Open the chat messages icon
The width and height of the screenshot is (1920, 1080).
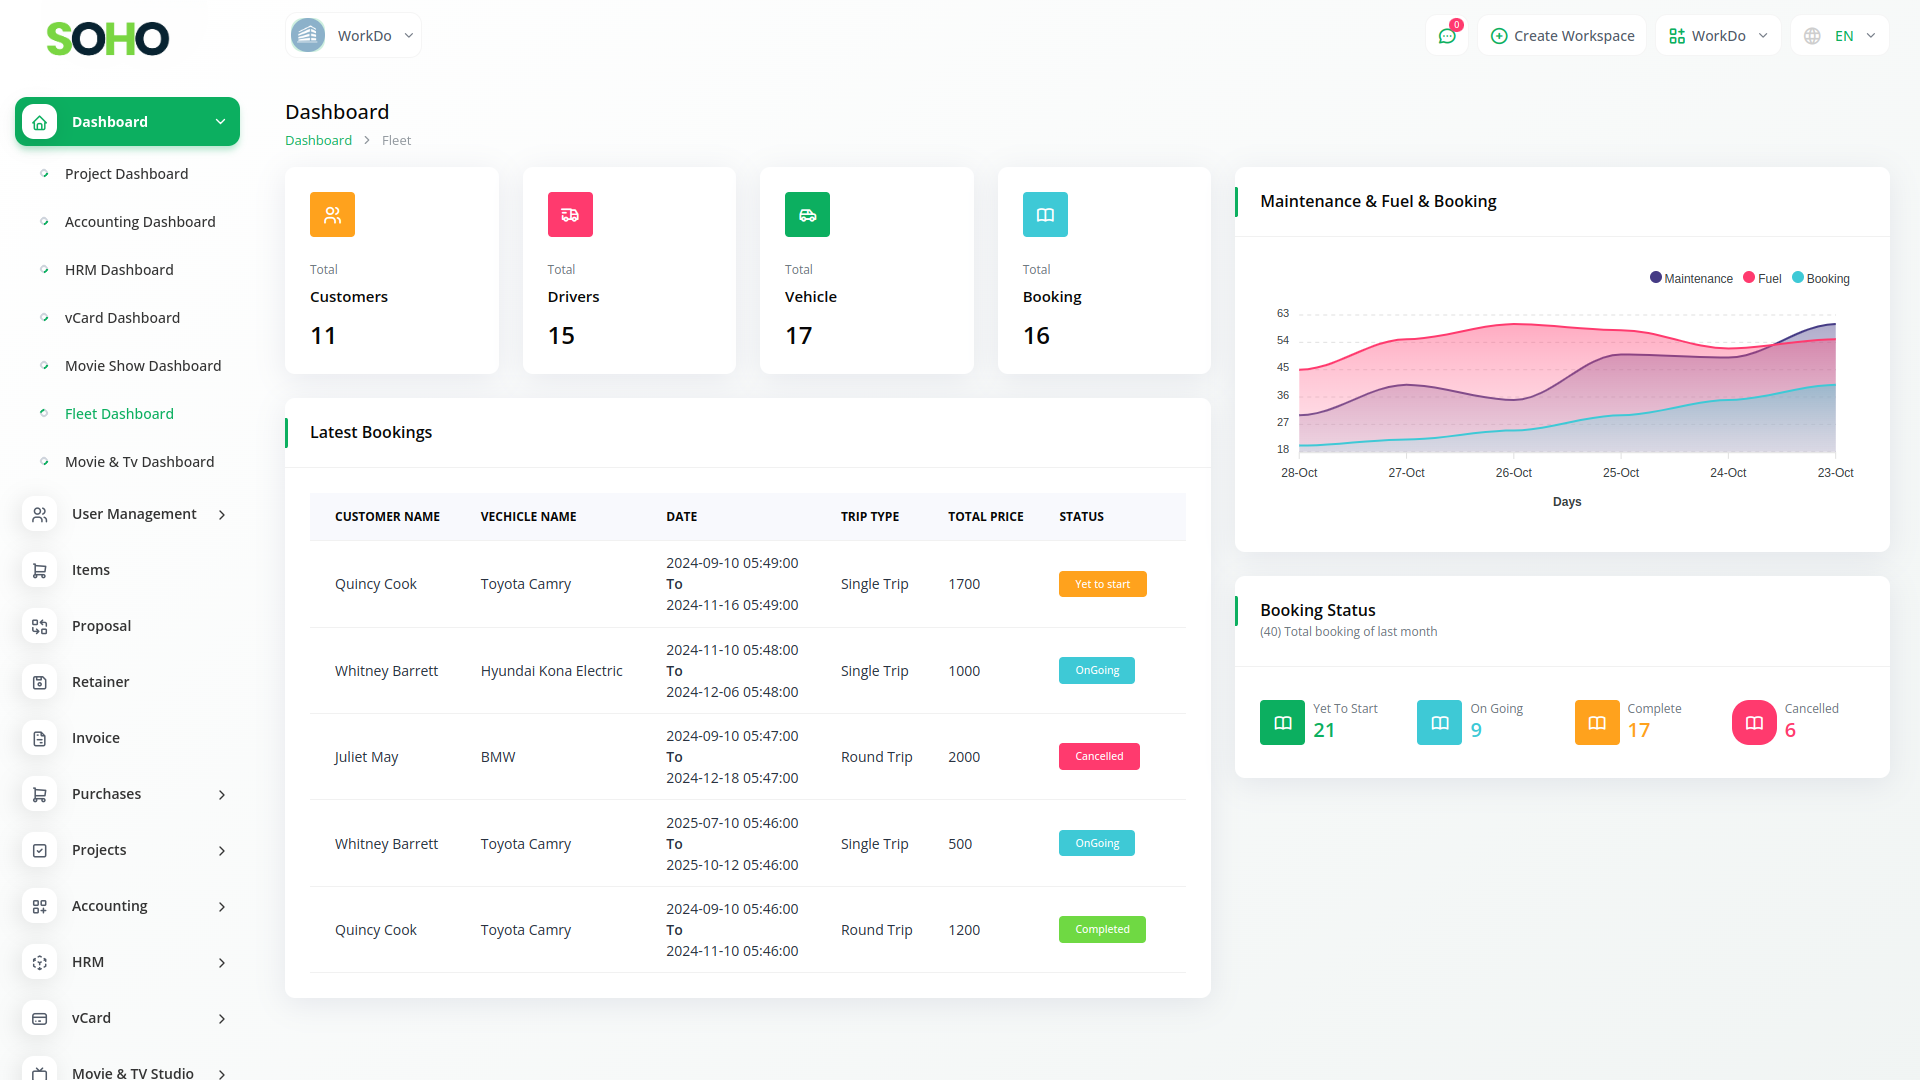(1446, 36)
